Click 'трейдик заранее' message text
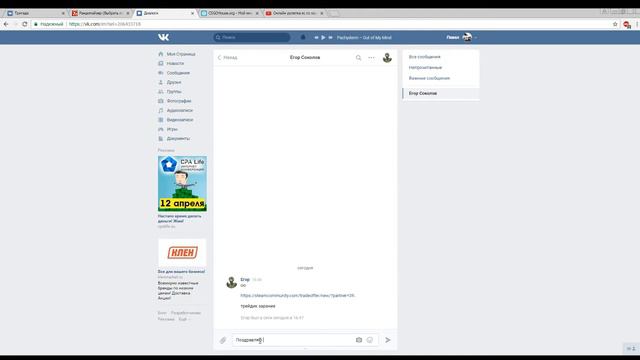Viewport: 640px width, 360px height. (258, 306)
